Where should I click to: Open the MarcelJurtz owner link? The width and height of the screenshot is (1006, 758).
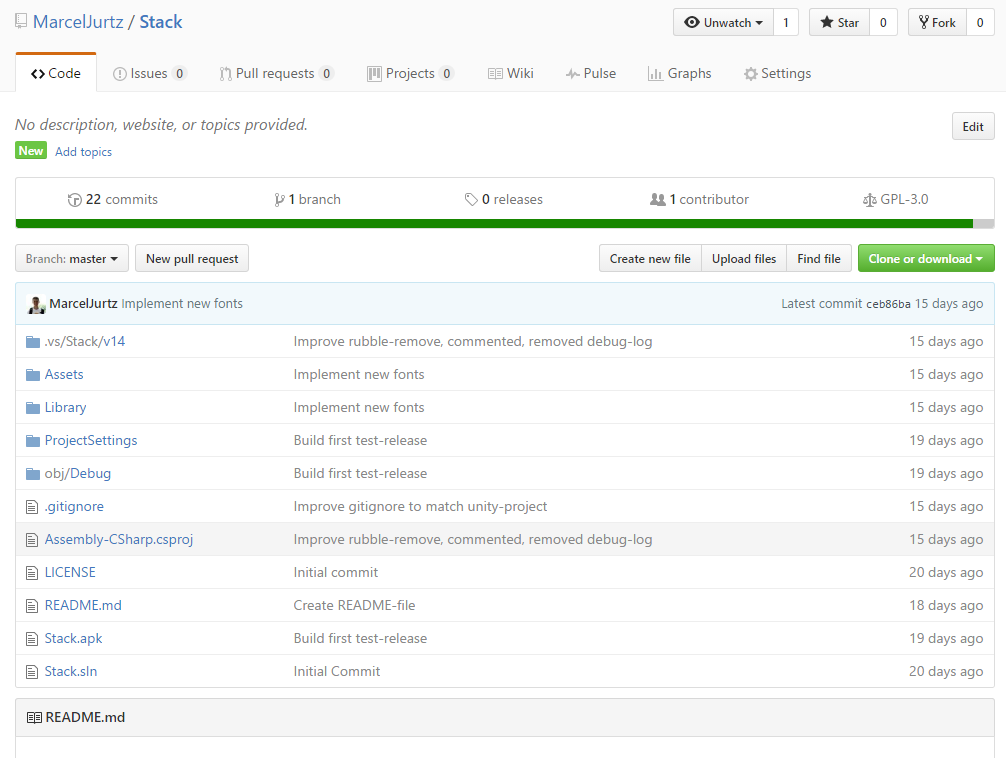coord(78,22)
